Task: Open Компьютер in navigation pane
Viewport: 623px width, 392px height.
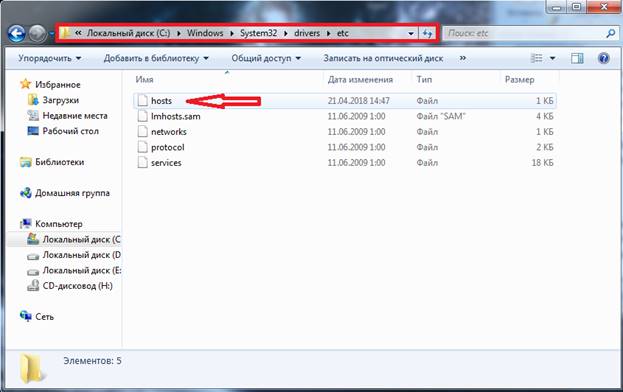Action: coord(59,224)
